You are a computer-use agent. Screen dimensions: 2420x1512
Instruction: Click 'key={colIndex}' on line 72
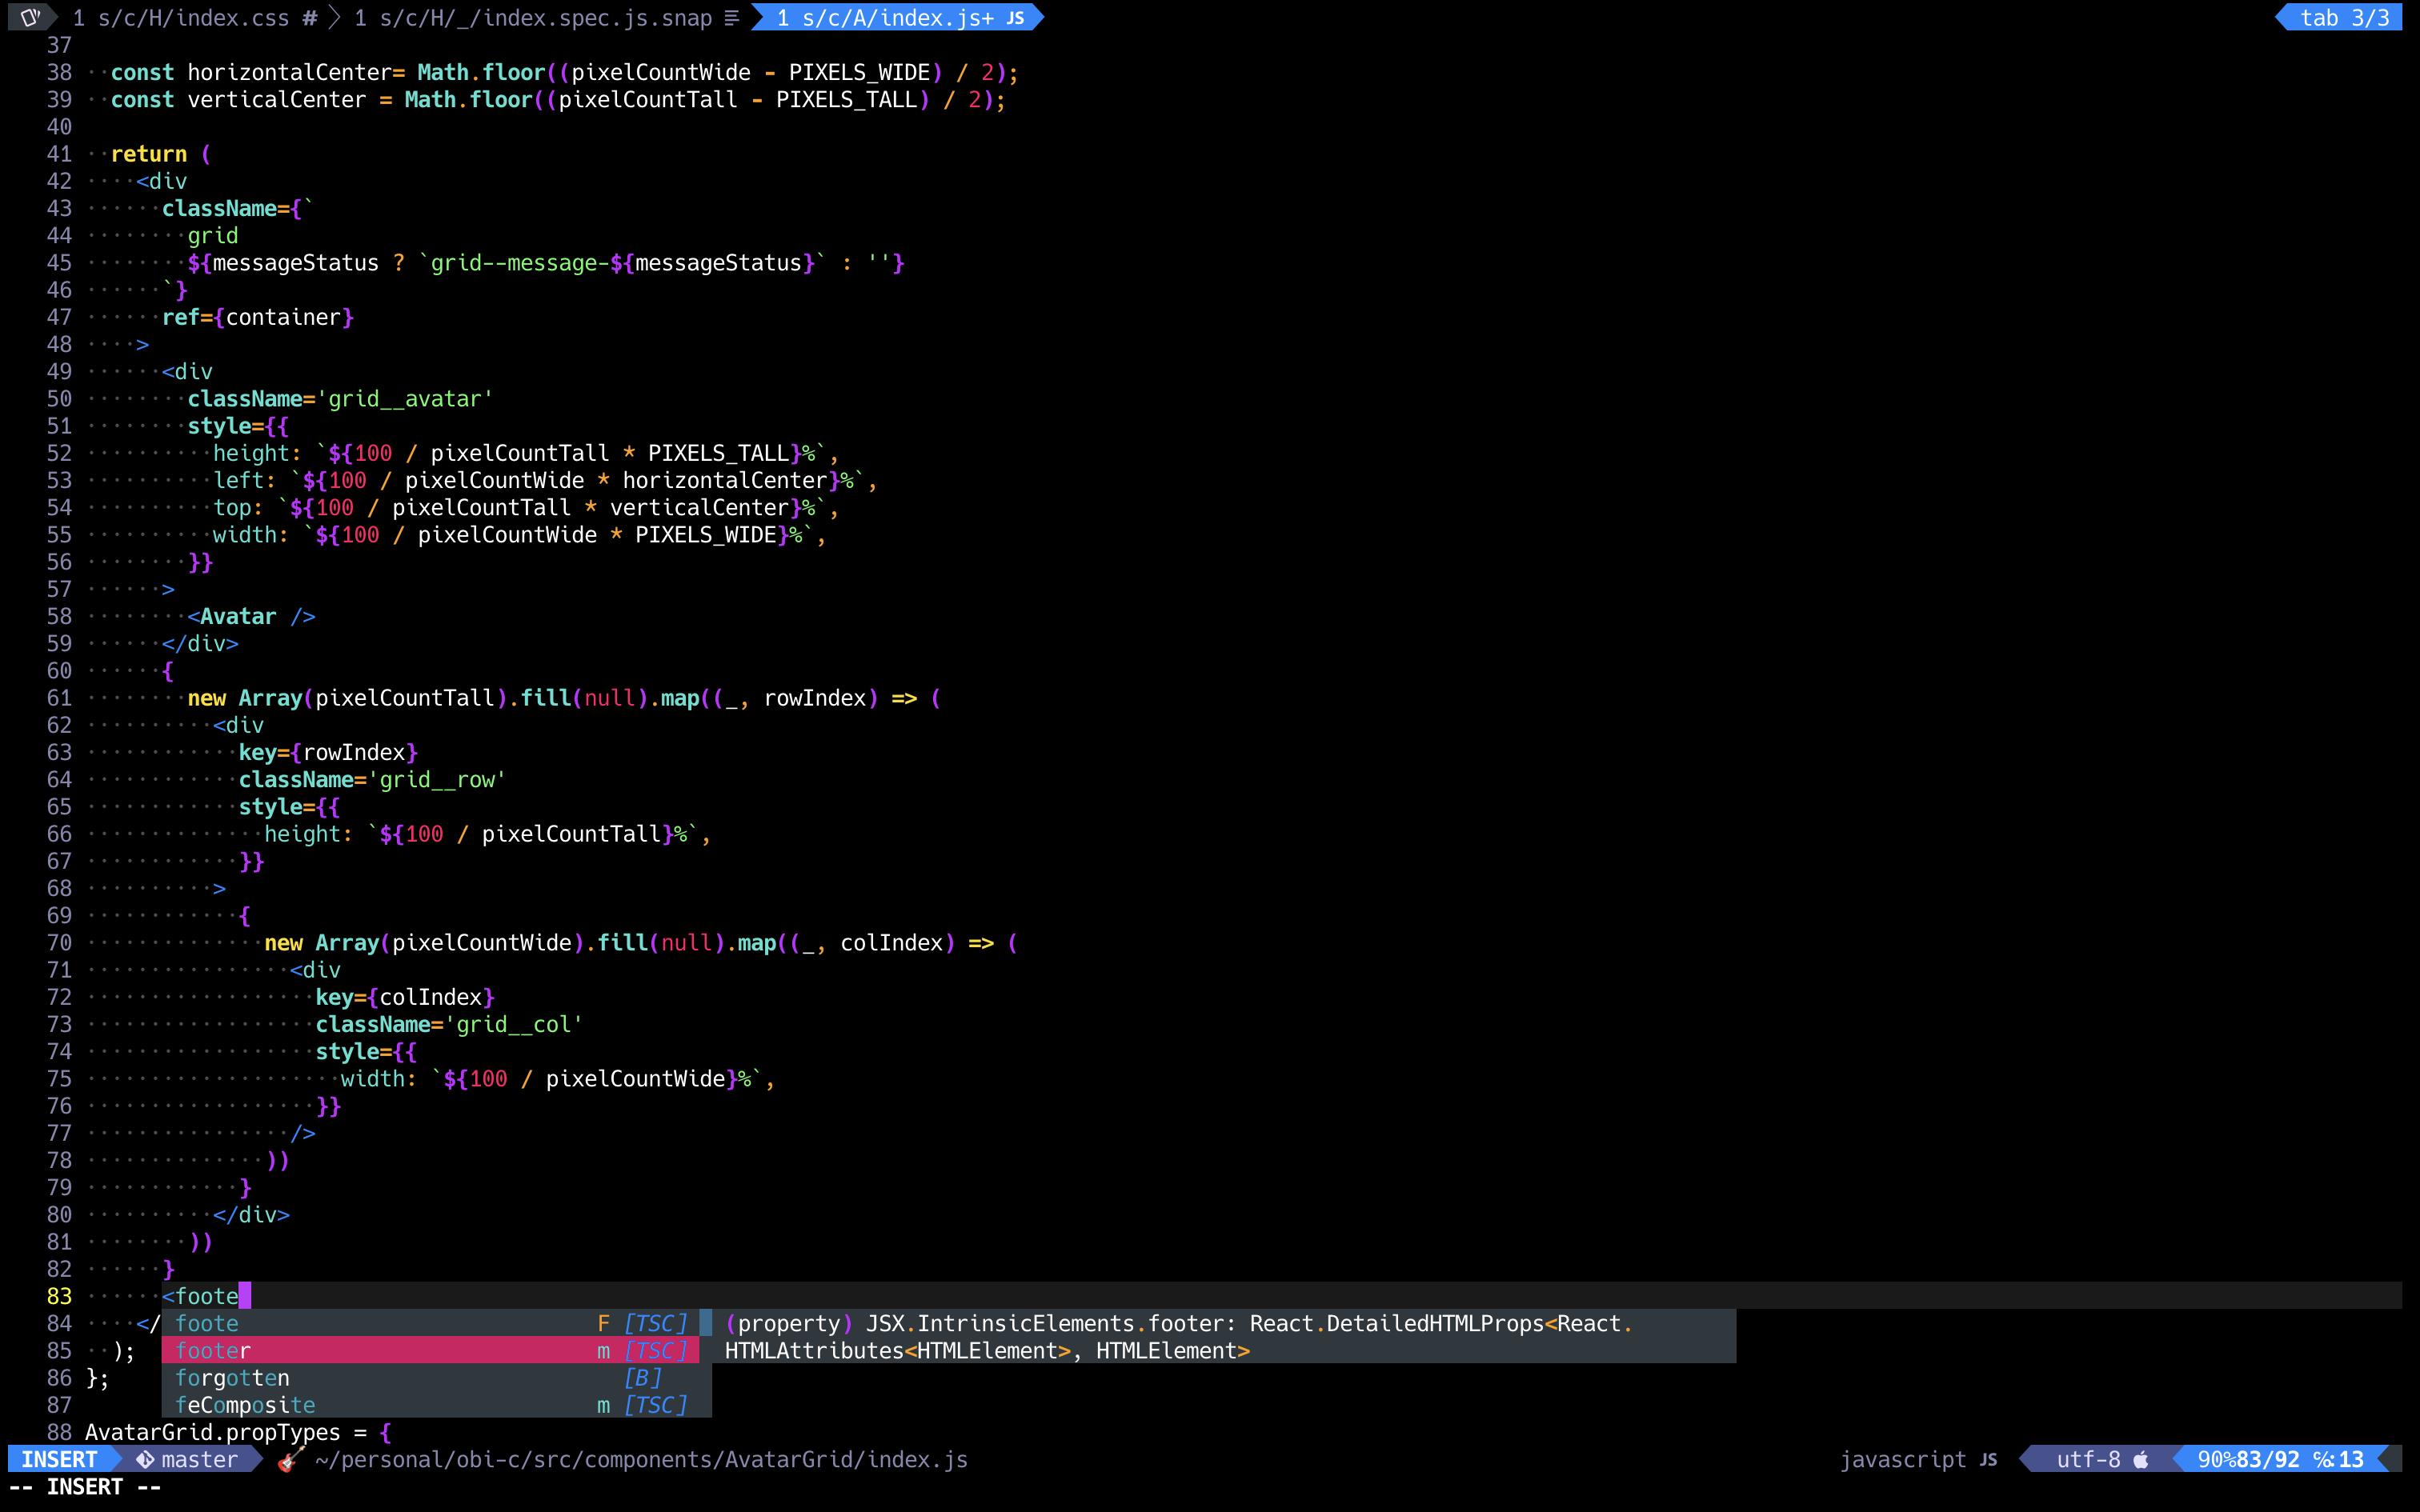(x=405, y=997)
